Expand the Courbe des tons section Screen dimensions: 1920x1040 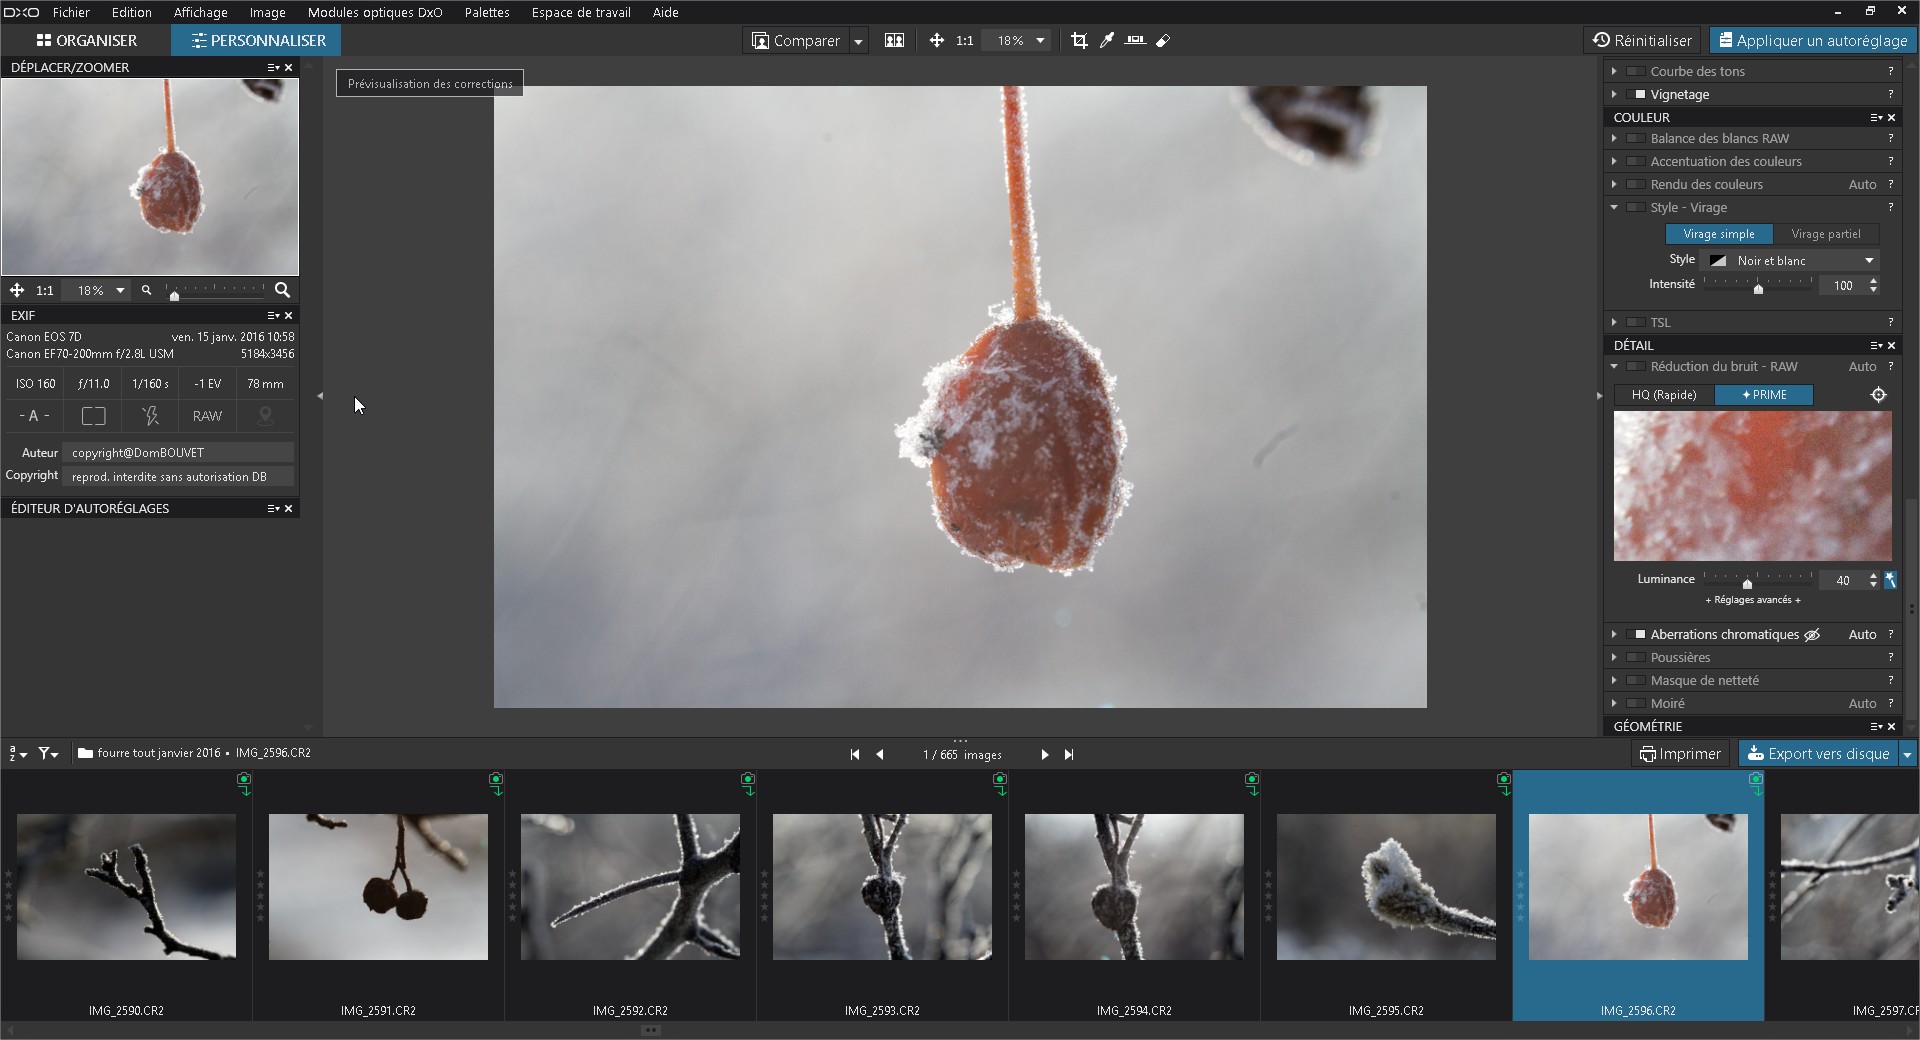point(1614,72)
